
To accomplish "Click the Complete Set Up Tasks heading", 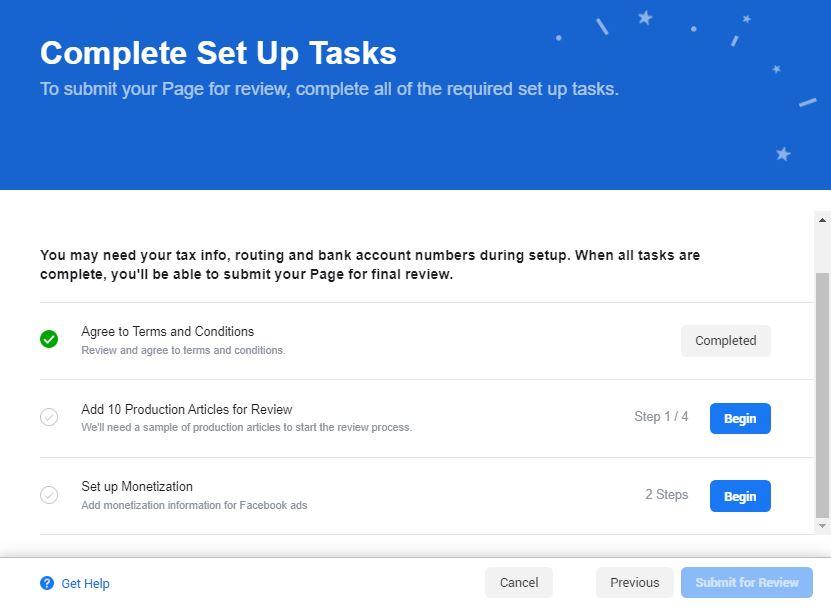I will 218,53.
